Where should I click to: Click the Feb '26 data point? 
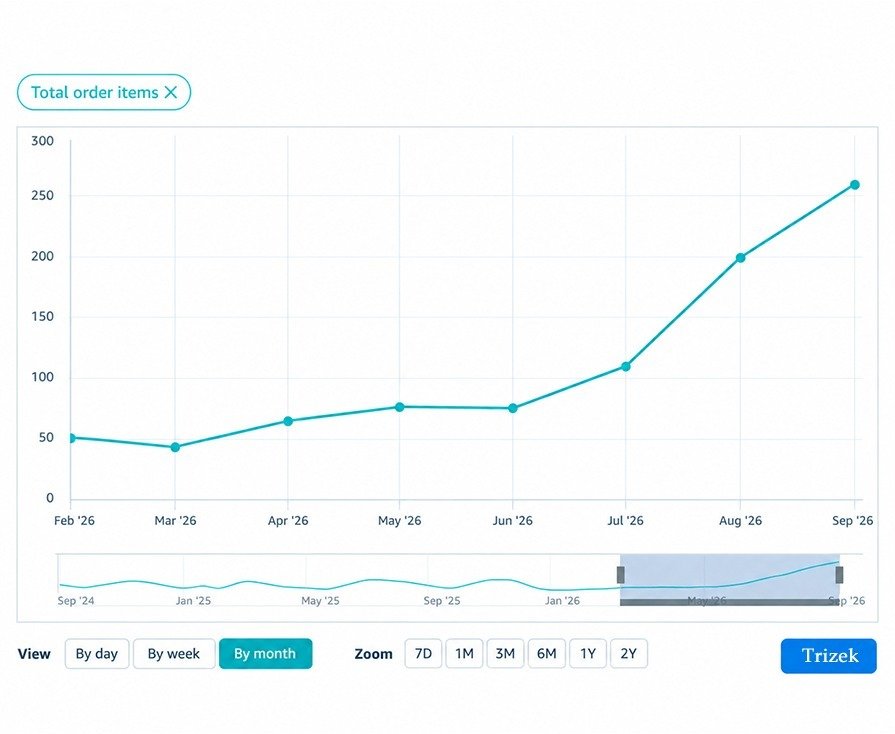tap(71, 438)
